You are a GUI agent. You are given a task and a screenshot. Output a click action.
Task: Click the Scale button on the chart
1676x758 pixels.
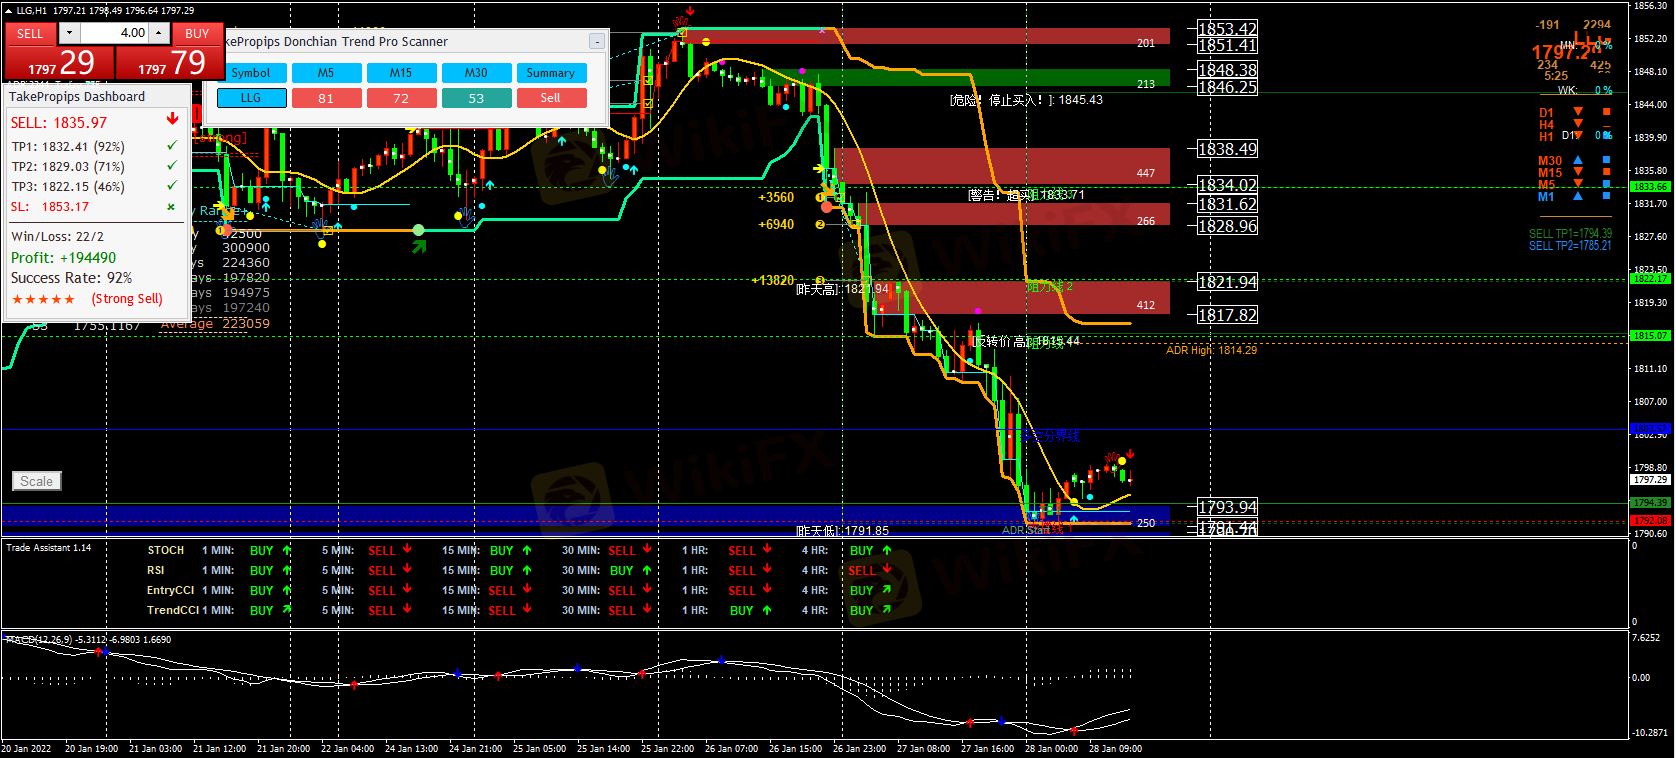(x=37, y=481)
